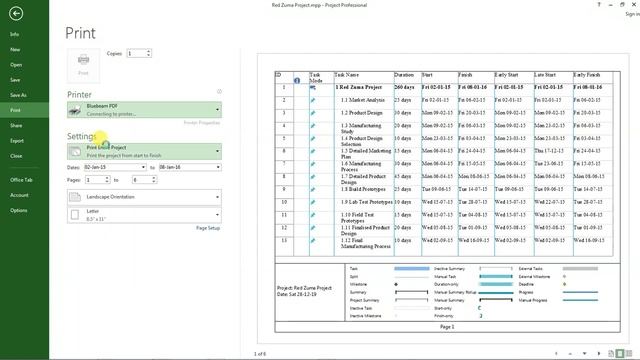Screen dimensions: 640x360
Task: Click into the Pages from field
Action: tap(95, 180)
